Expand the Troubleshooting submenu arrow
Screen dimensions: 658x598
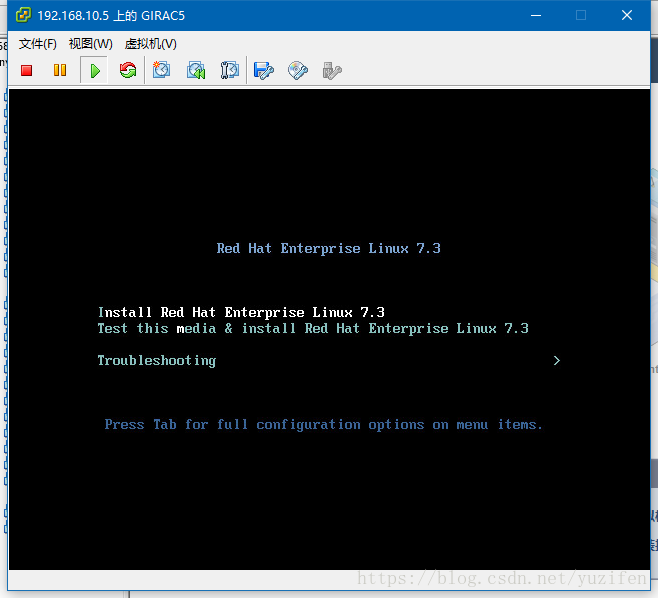coord(556,360)
